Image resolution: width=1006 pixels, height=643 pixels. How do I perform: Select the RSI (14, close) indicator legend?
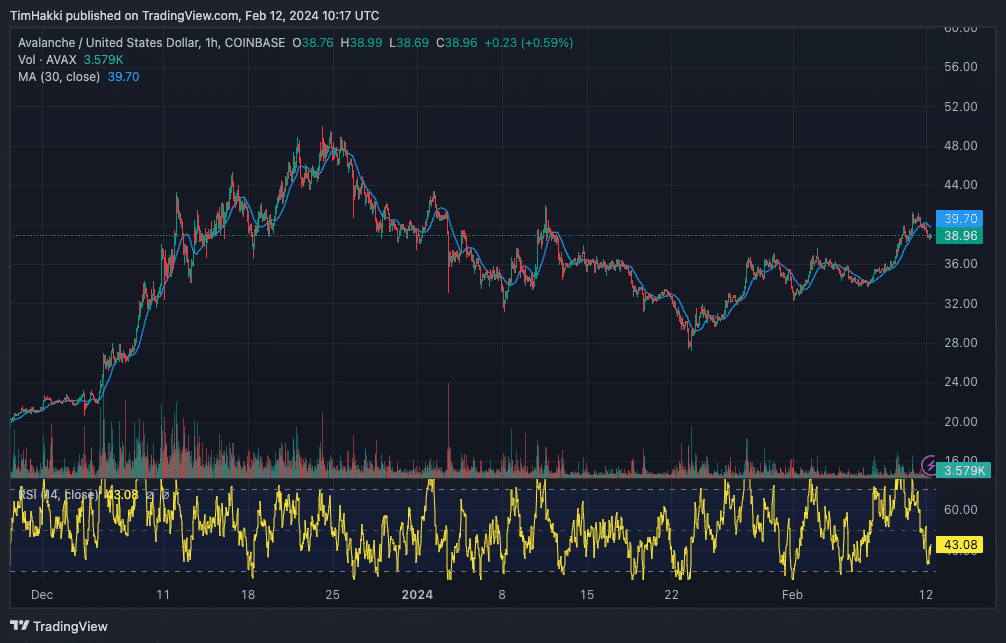click(59, 494)
